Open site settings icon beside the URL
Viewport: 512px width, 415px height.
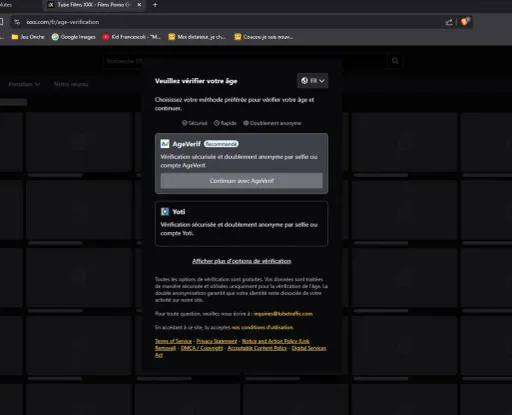click(x=17, y=22)
